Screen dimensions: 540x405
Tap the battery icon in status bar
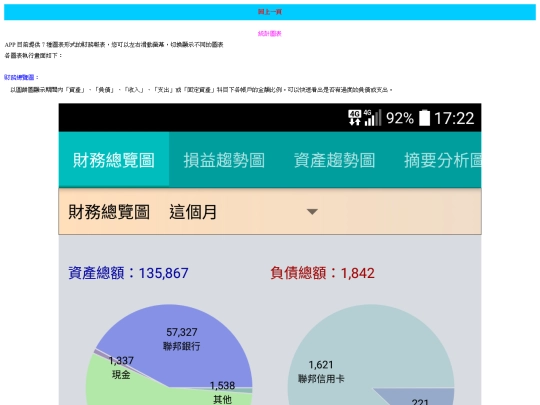click(424, 117)
